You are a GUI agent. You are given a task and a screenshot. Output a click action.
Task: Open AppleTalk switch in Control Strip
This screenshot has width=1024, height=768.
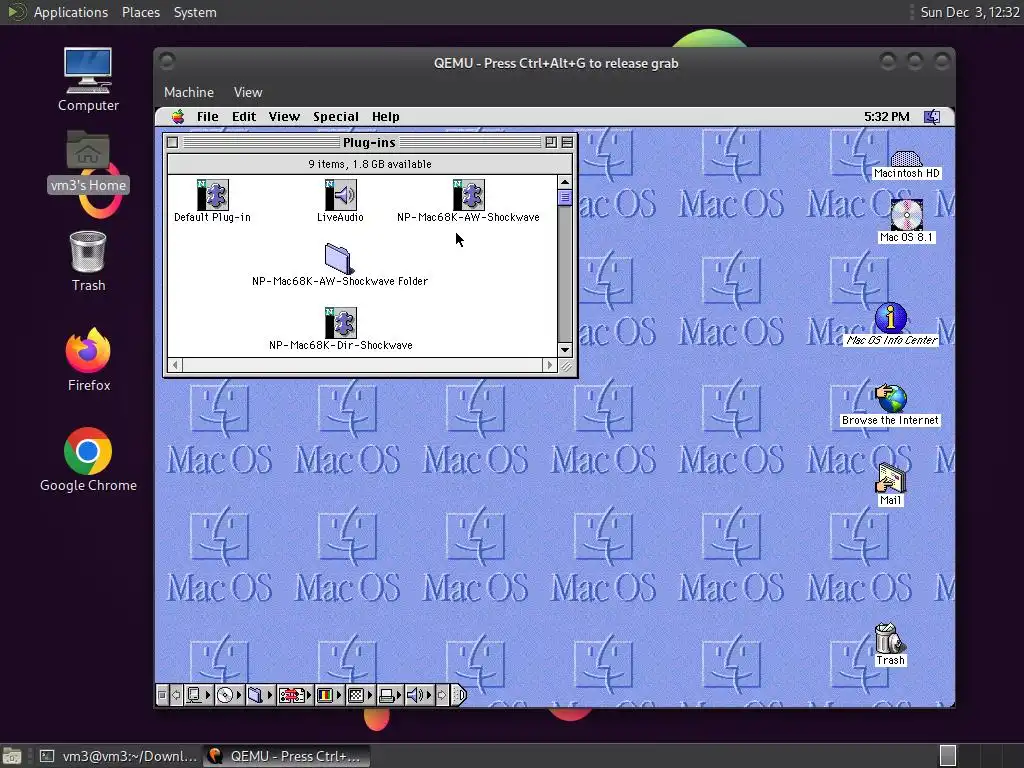click(x=195, y=695)
